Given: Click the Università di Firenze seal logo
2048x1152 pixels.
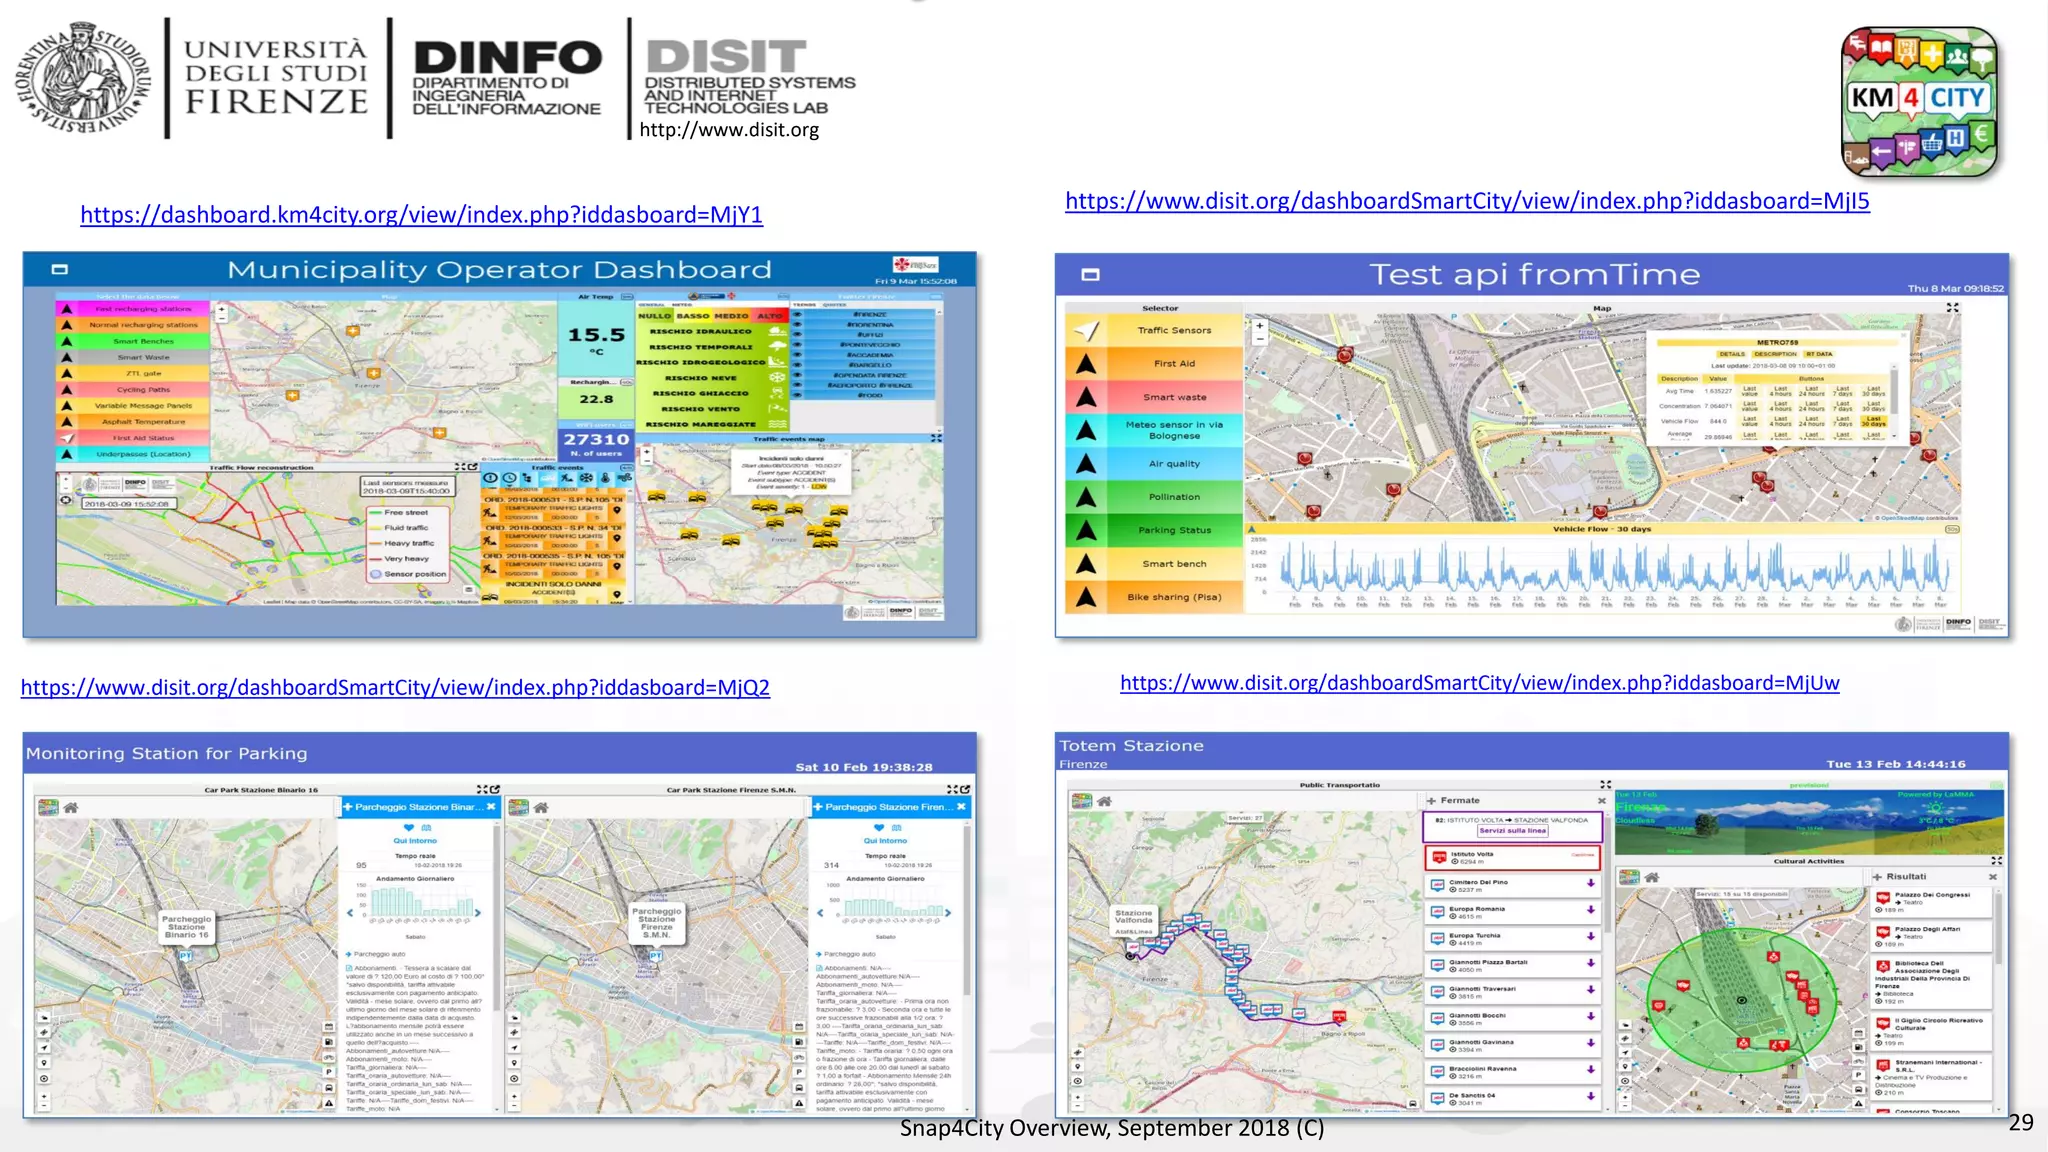Looking at the screenshot, I should (x=84, y=78).
